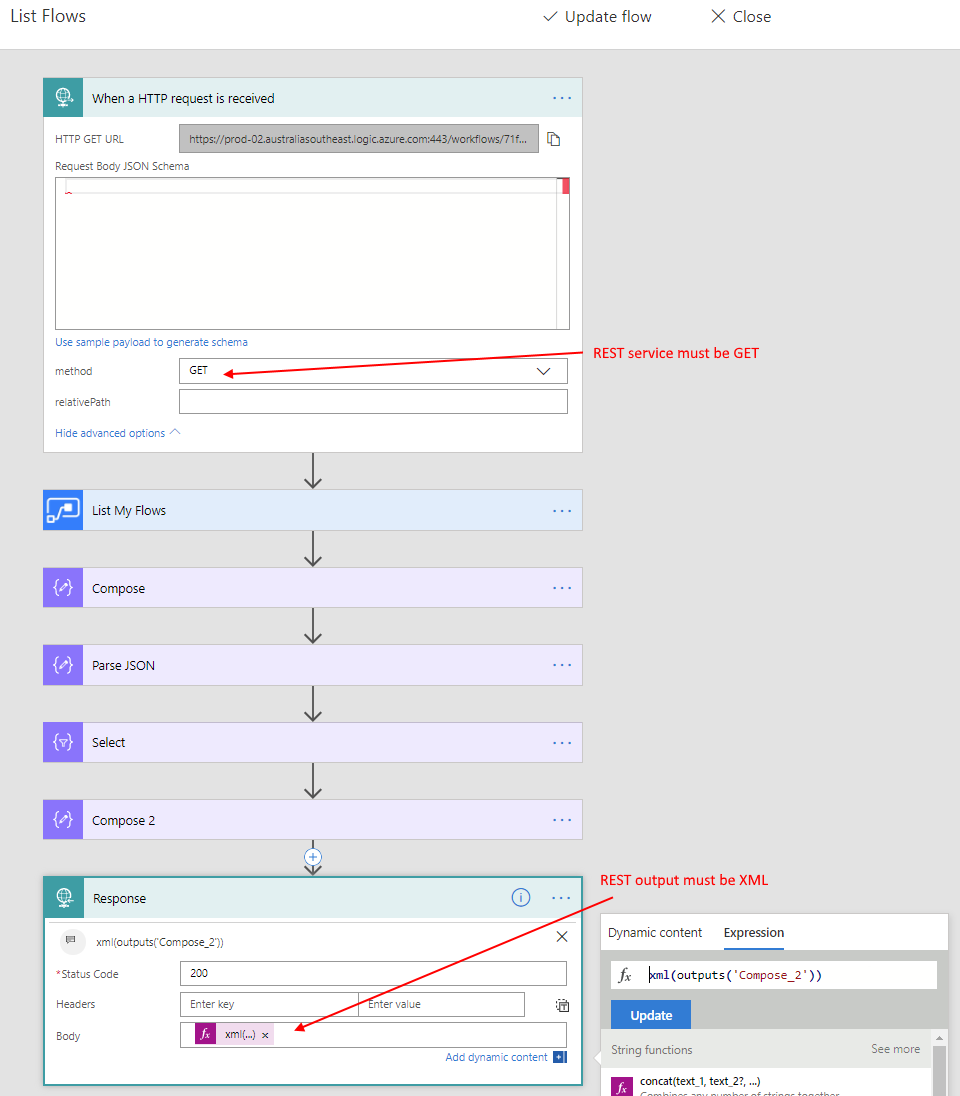Switch to the Dynamic content tab
This screenshot has width=960, height=1096.
click(655, 932)
